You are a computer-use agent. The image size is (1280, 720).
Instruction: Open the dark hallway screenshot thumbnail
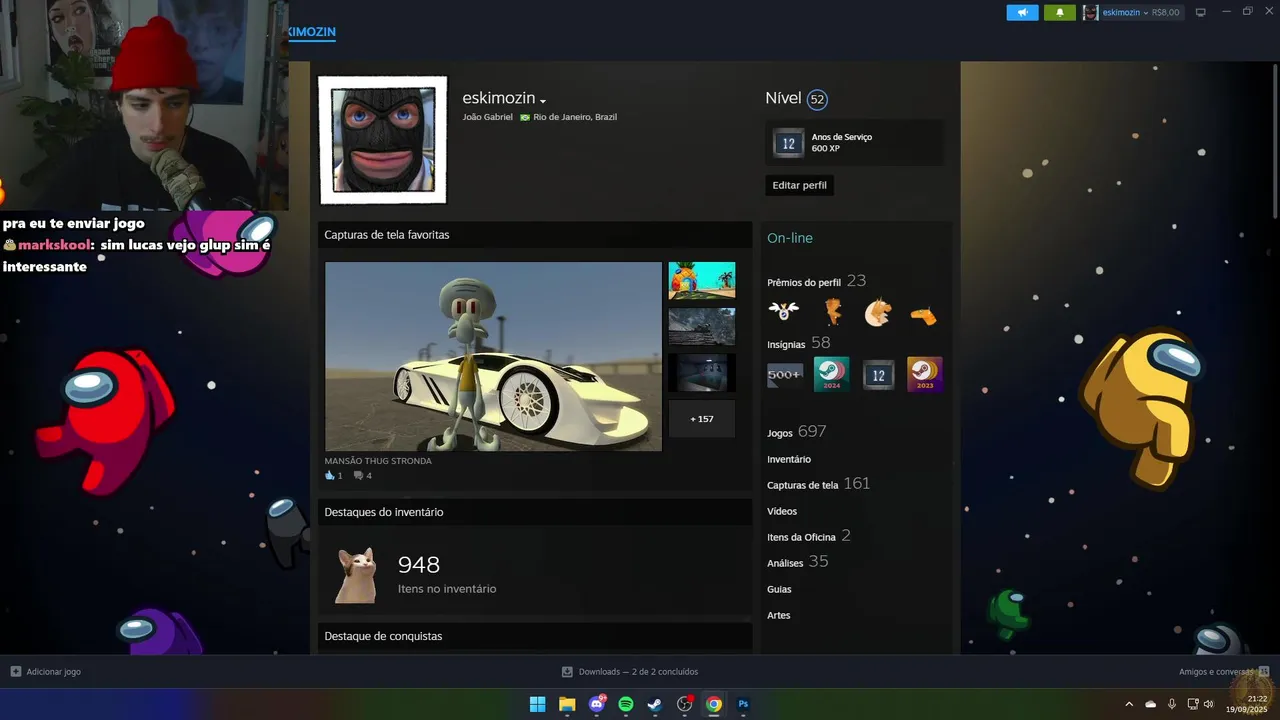click(701, 372)
